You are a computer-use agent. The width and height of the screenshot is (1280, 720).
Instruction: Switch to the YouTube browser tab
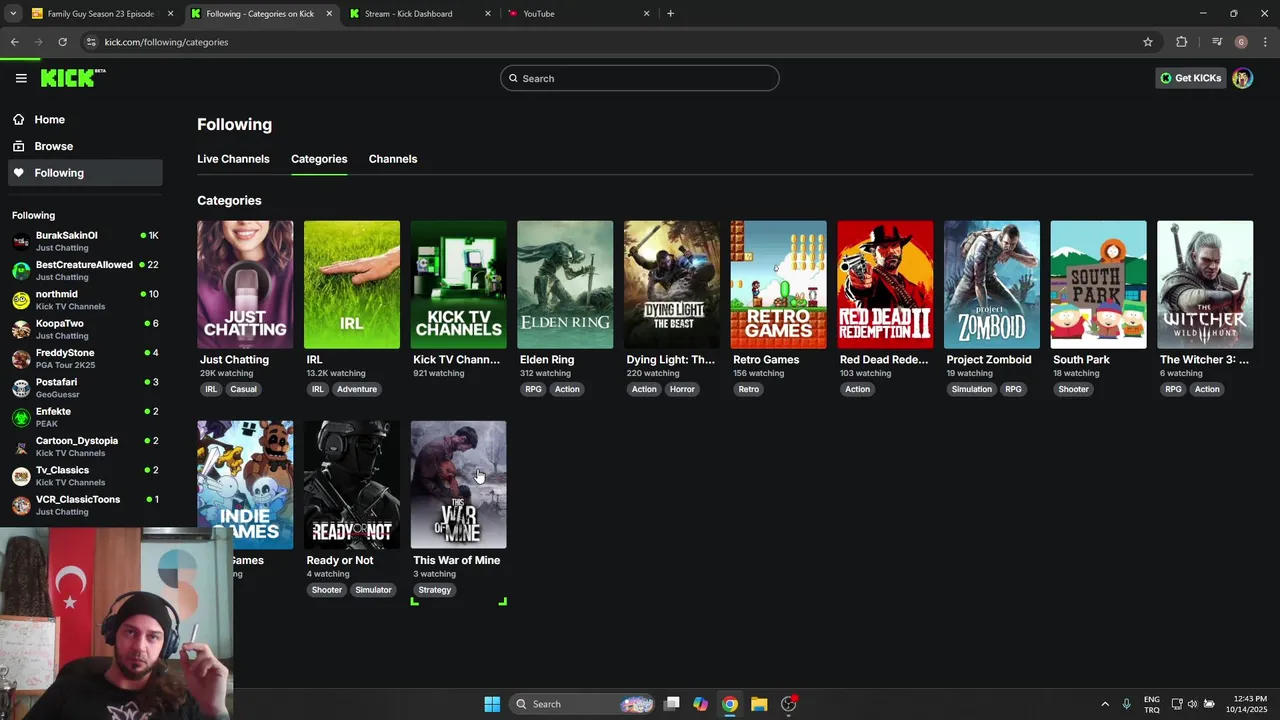(579, 14)
